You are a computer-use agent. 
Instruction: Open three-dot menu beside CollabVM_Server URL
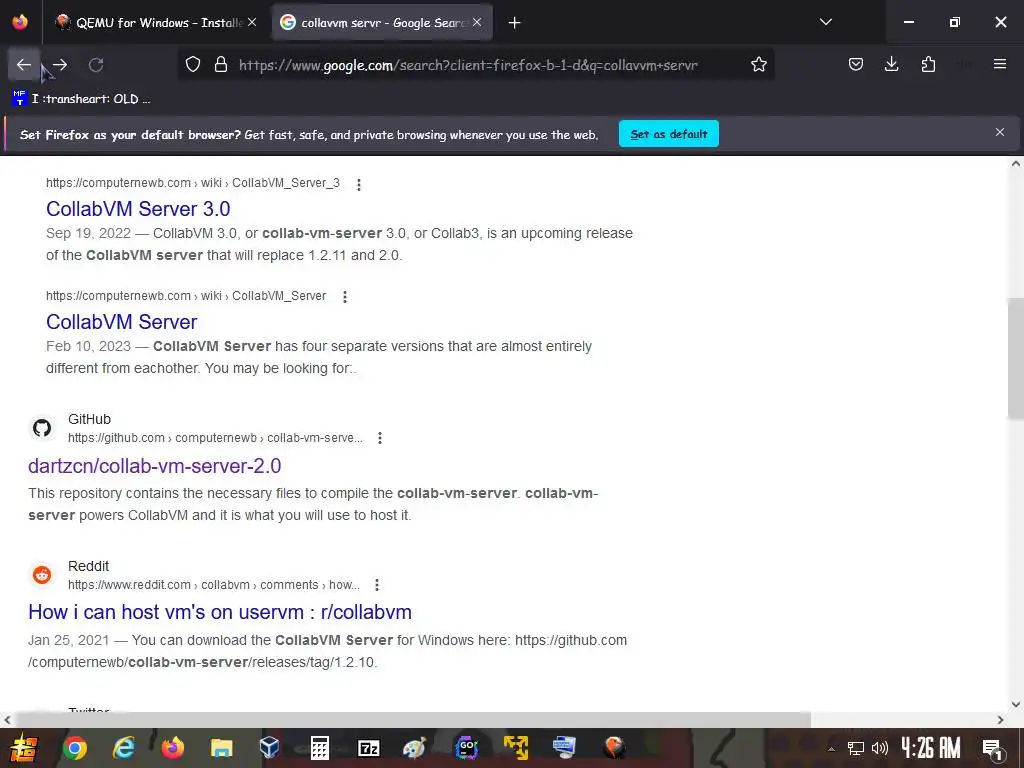tap(345, 297)
